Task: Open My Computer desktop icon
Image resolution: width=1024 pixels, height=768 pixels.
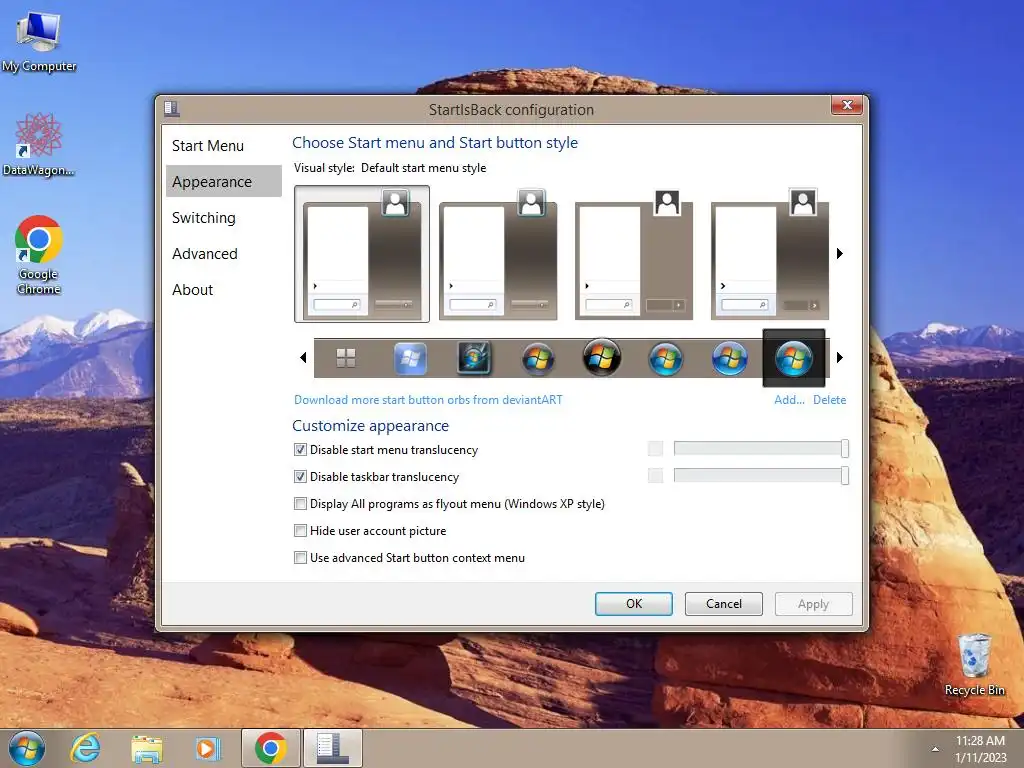Action: click(39, 41)
